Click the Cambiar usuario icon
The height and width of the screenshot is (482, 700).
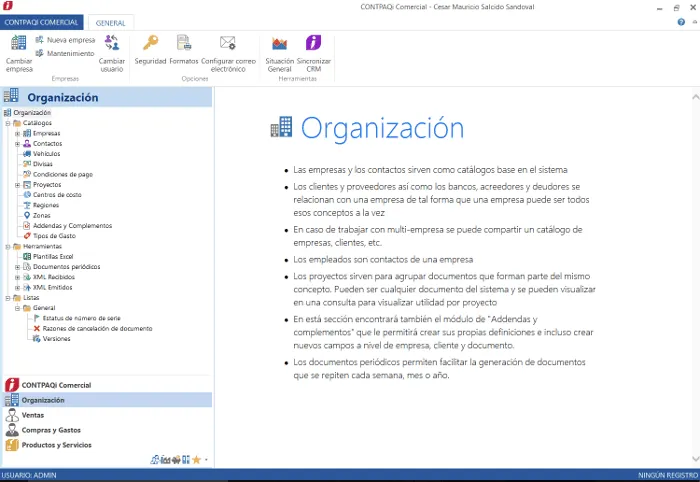point(112,43)
